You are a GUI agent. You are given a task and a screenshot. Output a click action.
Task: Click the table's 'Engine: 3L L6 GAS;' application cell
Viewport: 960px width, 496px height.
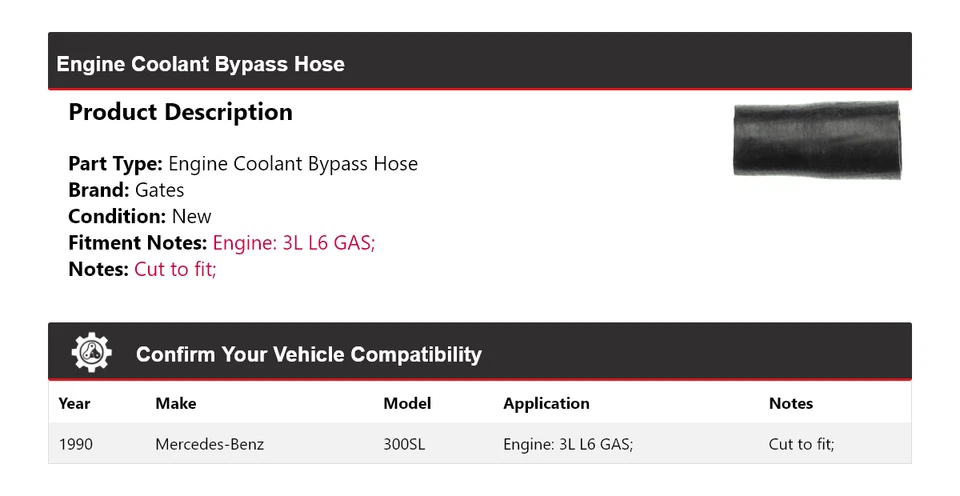pyautogui.click(x=568, y=444)
